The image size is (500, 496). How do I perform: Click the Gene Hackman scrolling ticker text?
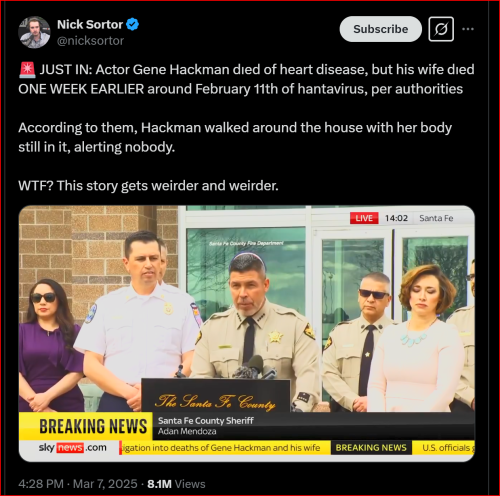point(221,448)
